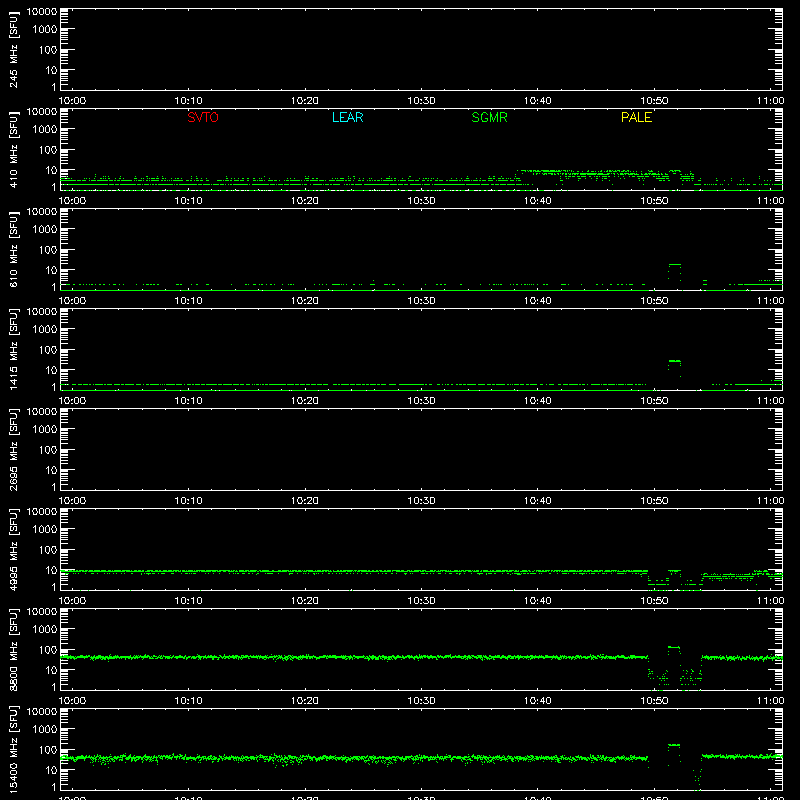Image resolution: width=800 pixels, height=800 pixels.
Task: Click the 10:40 tick label under 410 MHz plot
Action: point(537,201)
